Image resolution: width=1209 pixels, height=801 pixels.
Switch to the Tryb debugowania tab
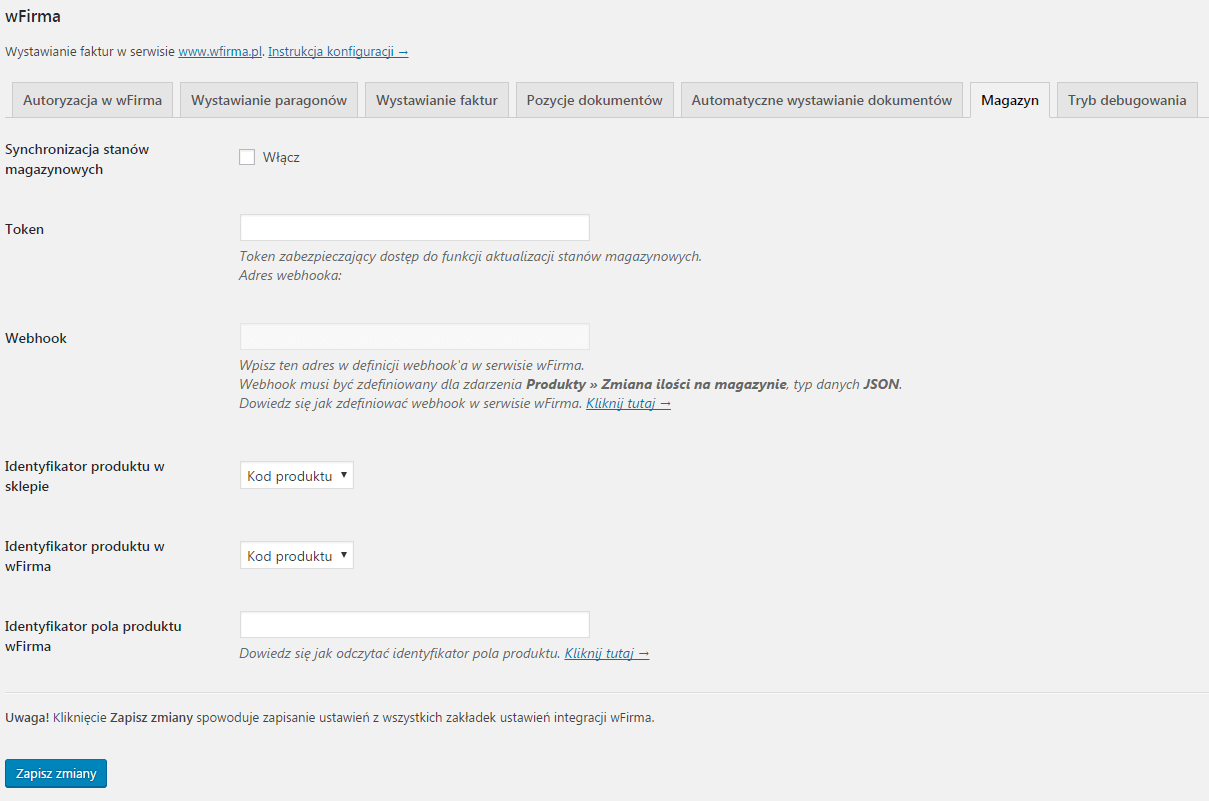coord(1127,100)
